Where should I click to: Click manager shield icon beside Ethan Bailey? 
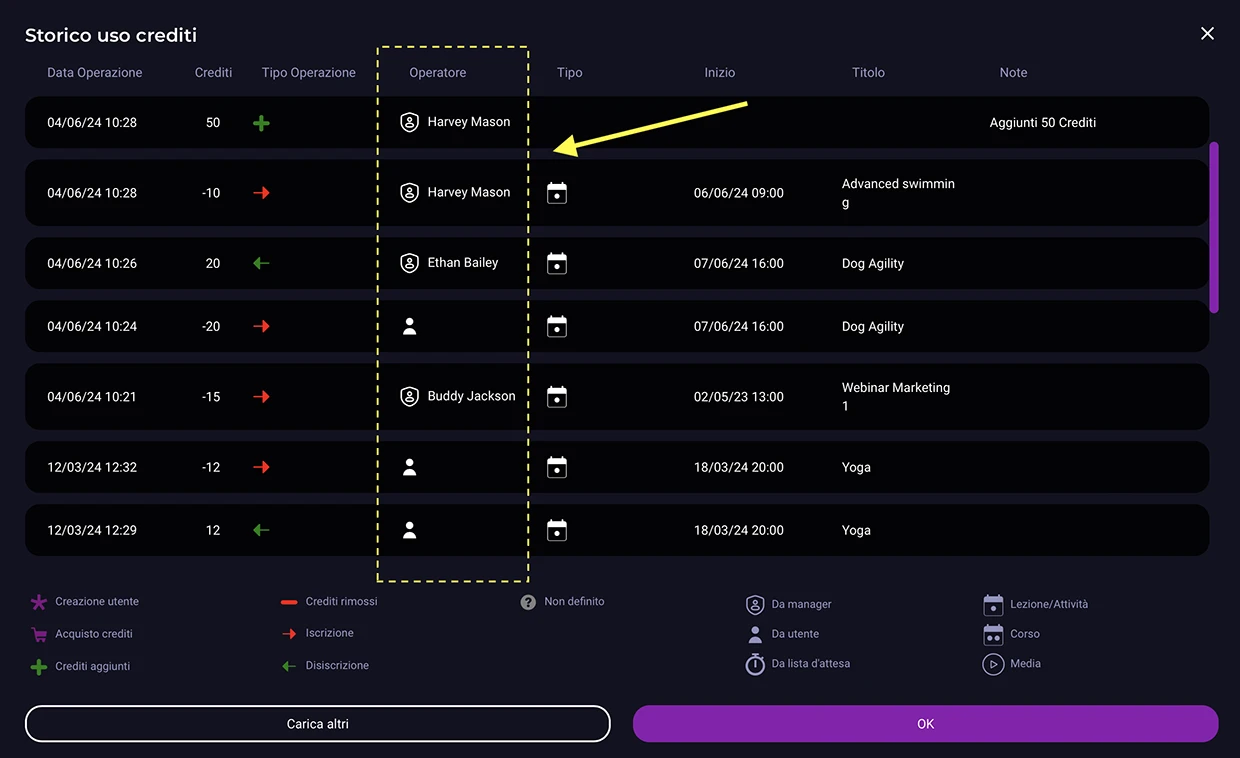point(409,263)
